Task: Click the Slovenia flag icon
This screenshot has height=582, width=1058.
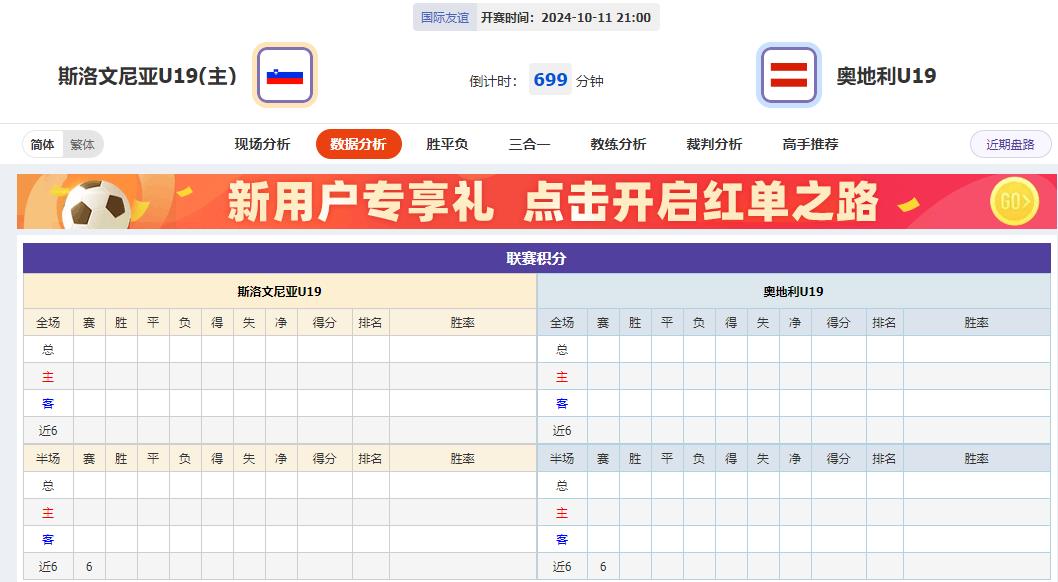Action: click(286, 74)
